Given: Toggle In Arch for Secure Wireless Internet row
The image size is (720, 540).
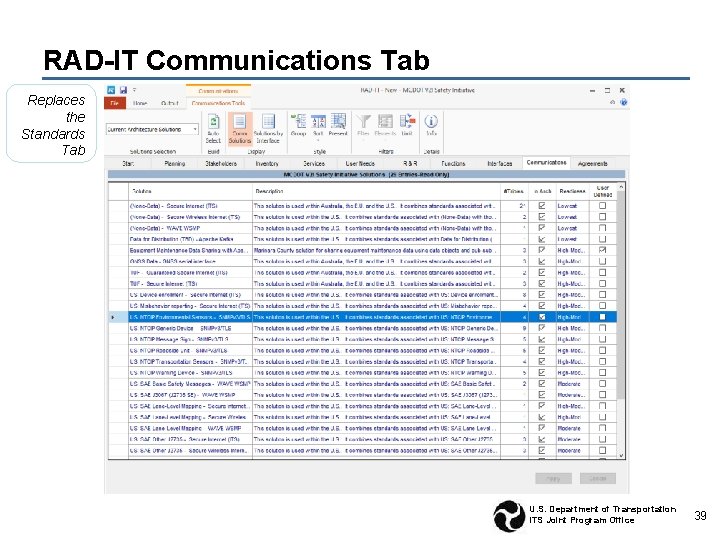Looking at the screenshot, I should [x=542, y=217].
